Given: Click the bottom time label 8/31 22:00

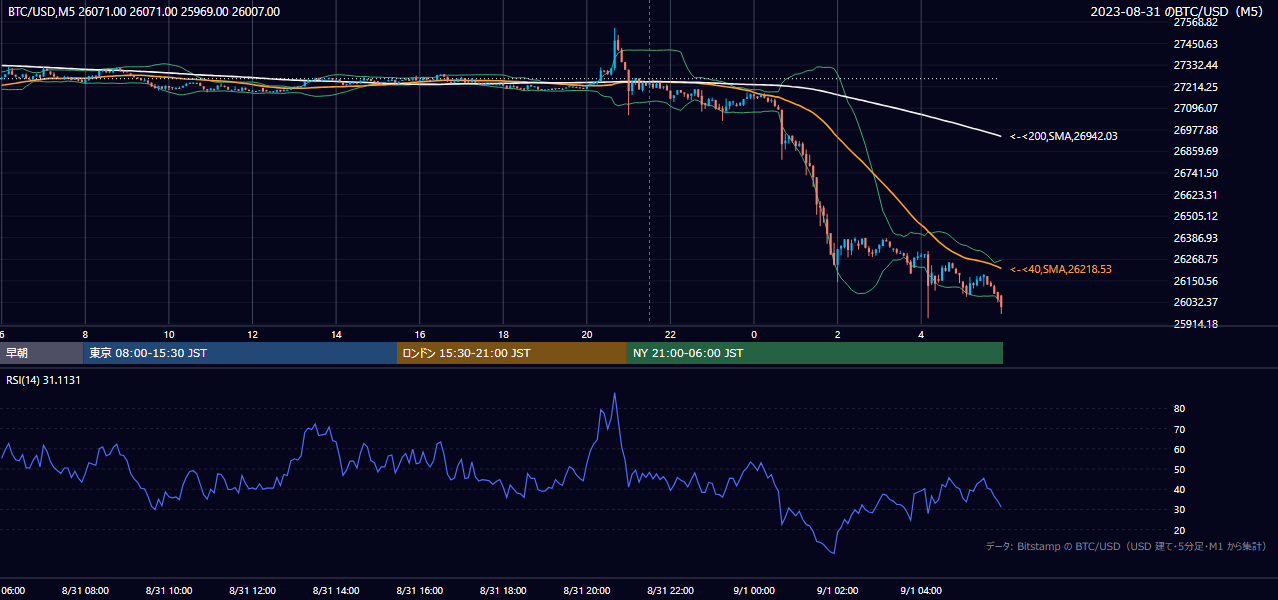Looking at the screenshot, I should click(671, 591).
